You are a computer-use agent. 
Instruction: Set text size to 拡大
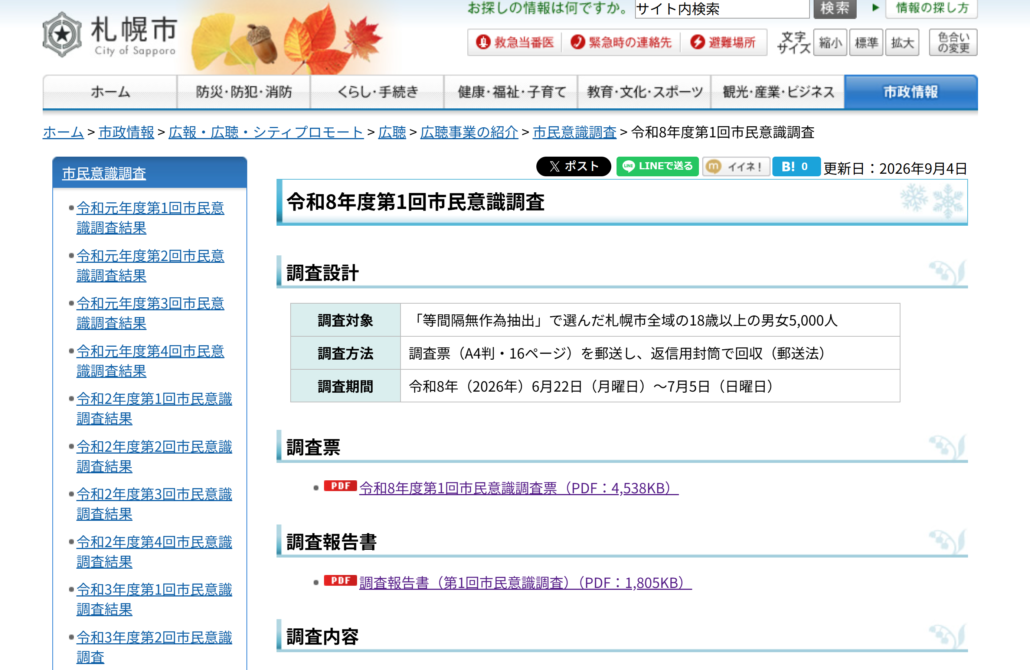(902, 43)
